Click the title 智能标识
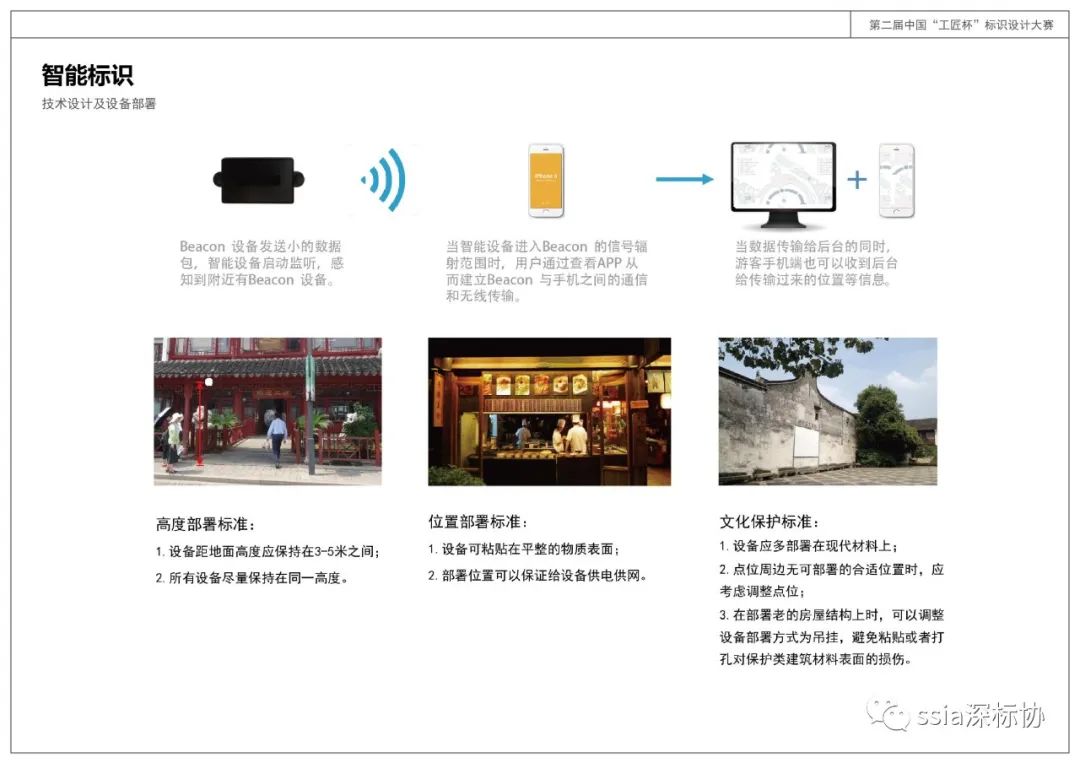This screenshot has width=1080, height=763. [x=87, y=75]
